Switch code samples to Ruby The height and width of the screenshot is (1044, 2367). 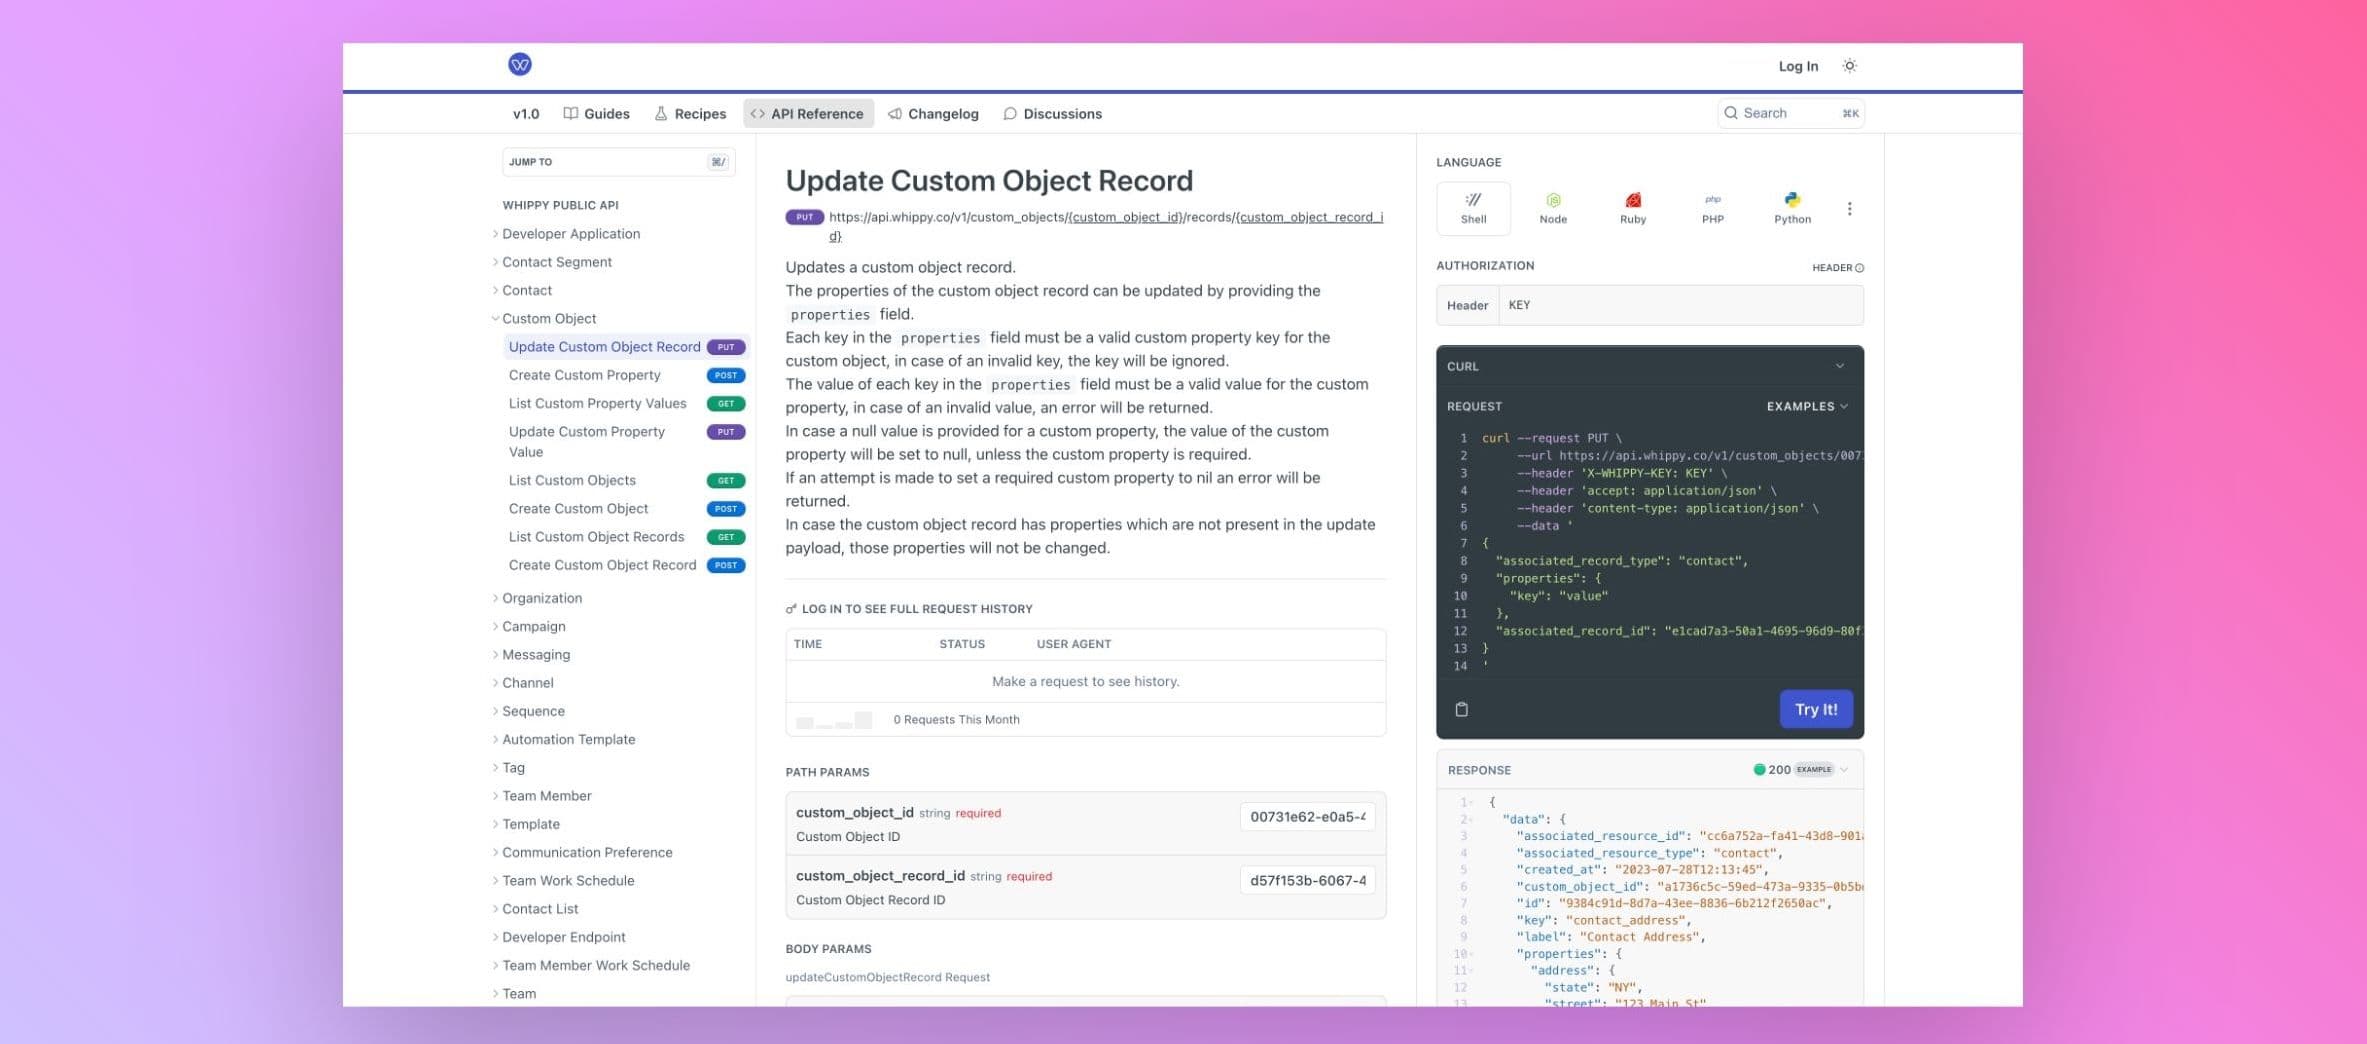click(1632, 208)
